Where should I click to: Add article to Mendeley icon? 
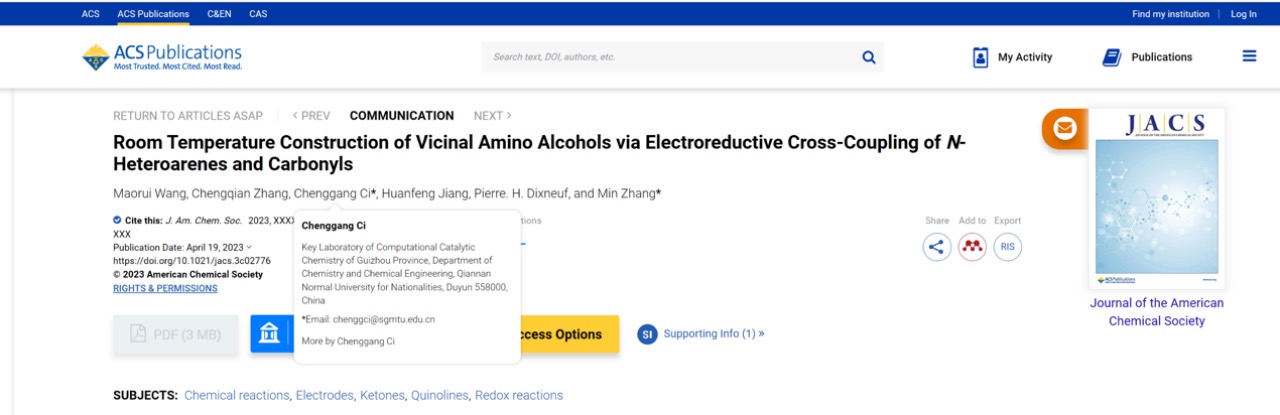click(972, 247)
